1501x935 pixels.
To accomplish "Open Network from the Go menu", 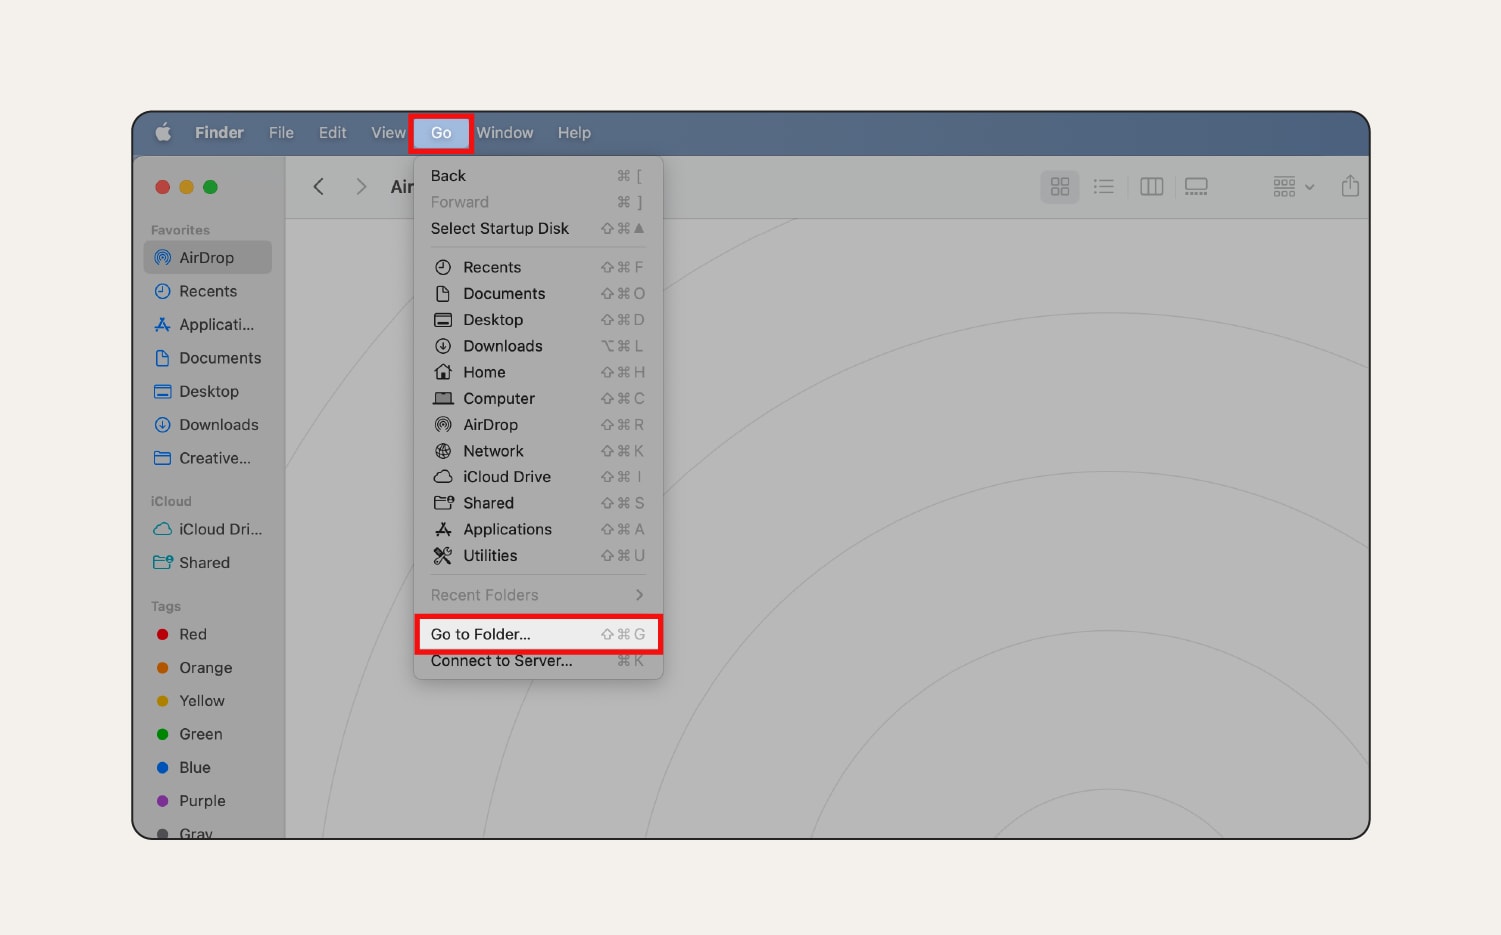I will 493,451.
